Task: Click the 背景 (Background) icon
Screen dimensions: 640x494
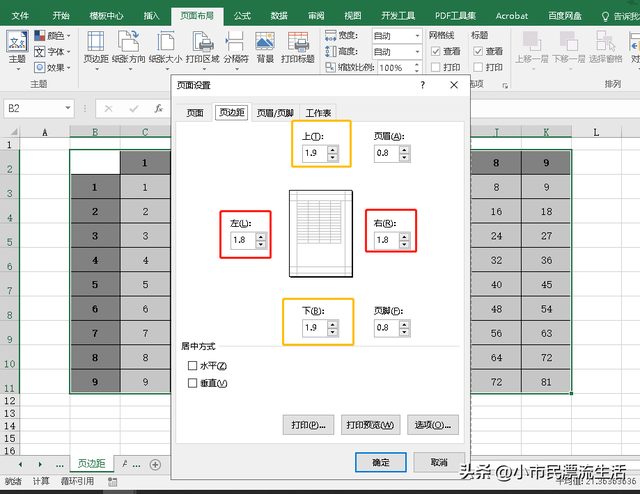Action: coord(265,47)
